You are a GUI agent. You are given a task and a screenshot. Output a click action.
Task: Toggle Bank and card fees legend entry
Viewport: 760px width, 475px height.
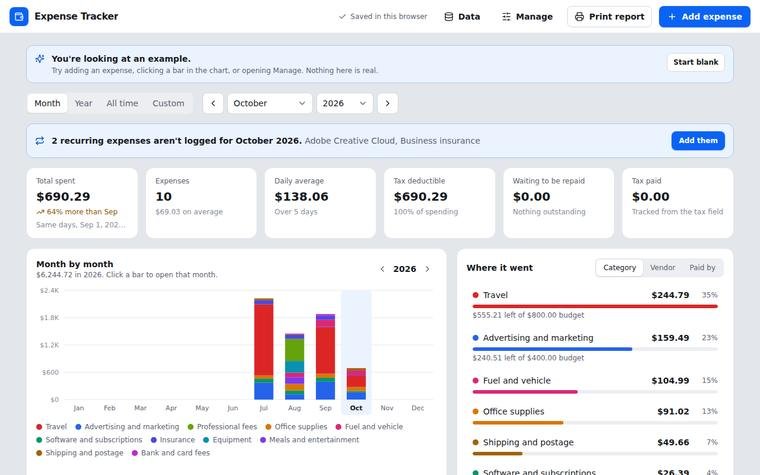pyautogui.click(x=171, y=453)
